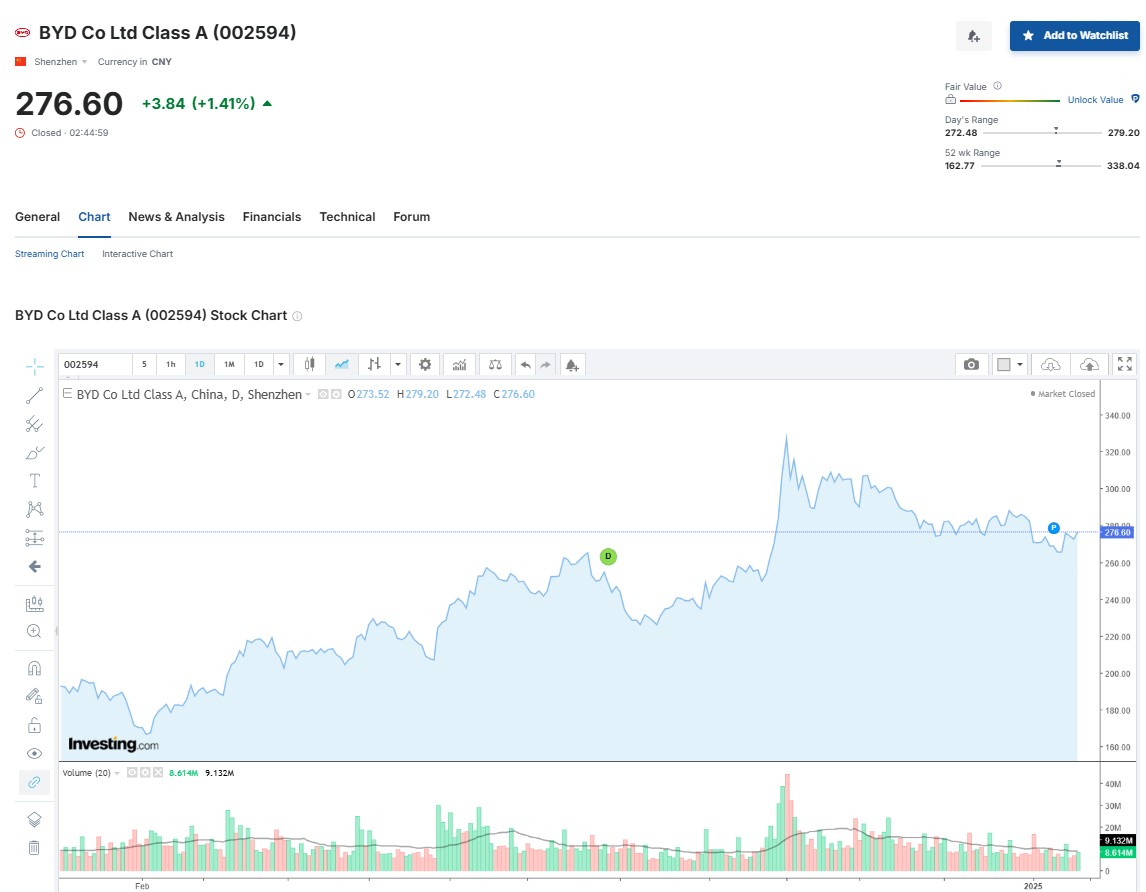Select the 1M interval
This screenshot has height=892, width=1146.
point(229,364)
